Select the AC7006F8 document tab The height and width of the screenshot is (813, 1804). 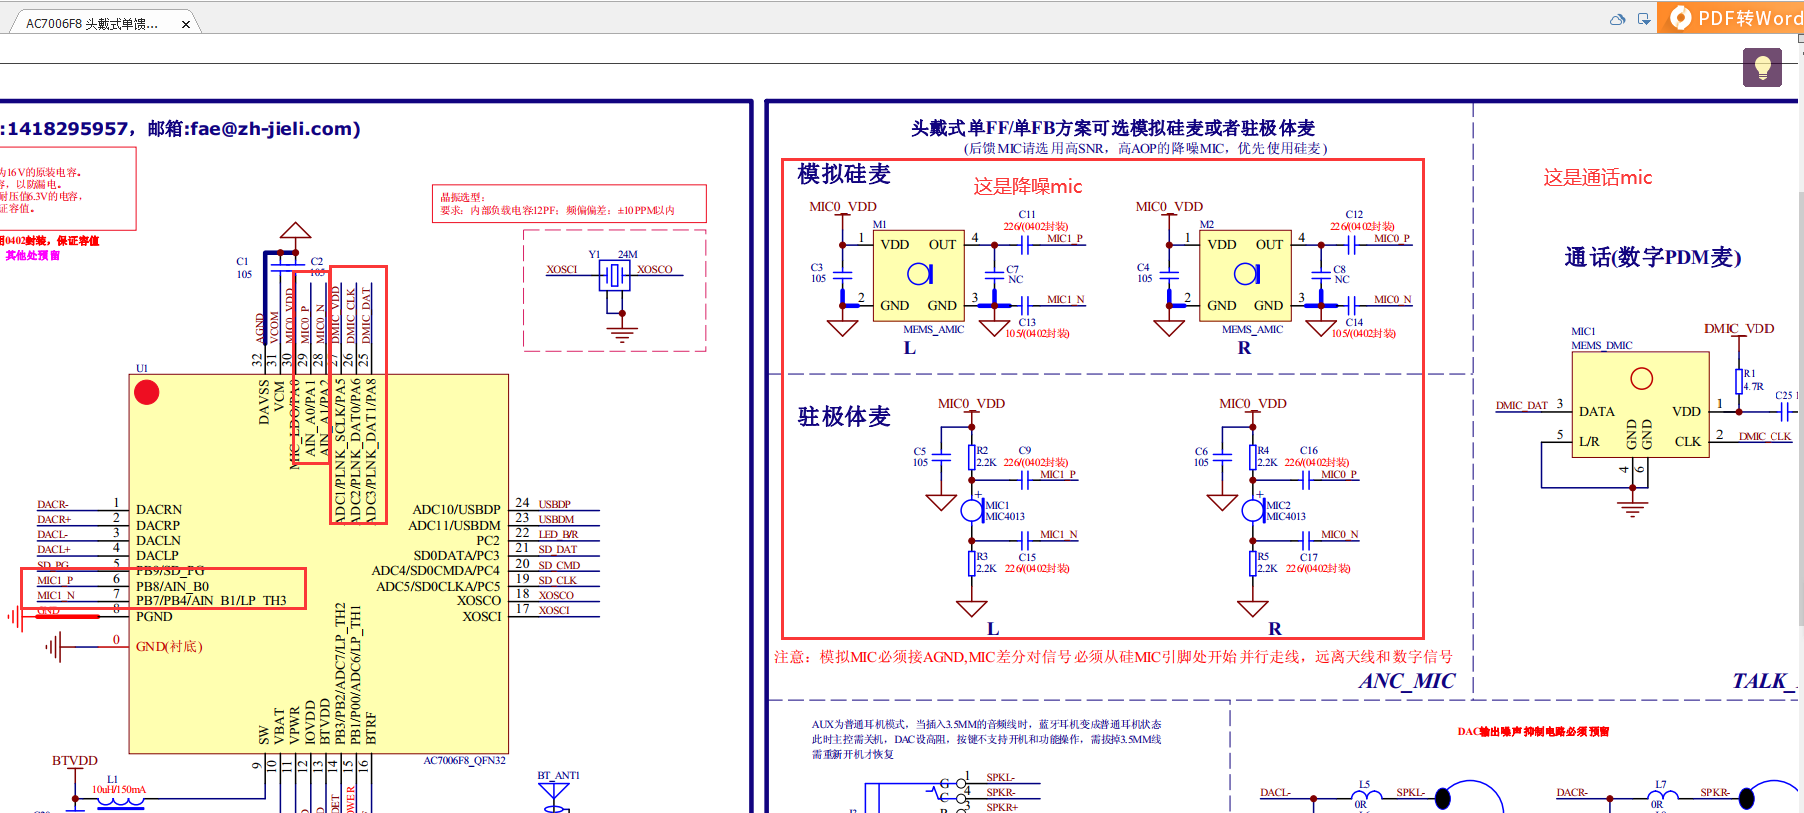click(x=100, y=23)
